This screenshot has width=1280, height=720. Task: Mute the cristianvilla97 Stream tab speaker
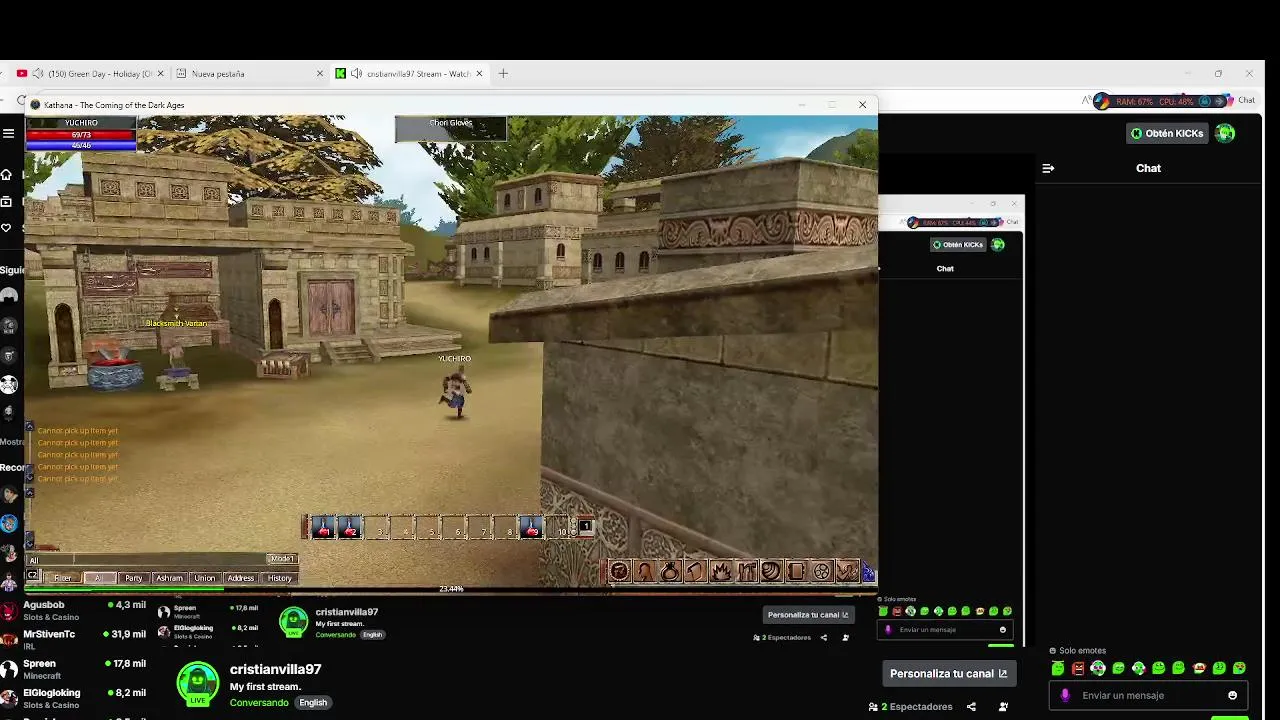click(357, 73)
